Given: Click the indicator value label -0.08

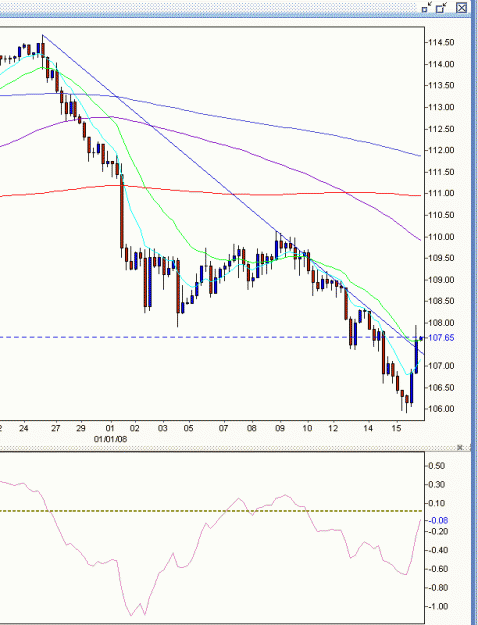Looking at the screenshot, I should 438,520.
